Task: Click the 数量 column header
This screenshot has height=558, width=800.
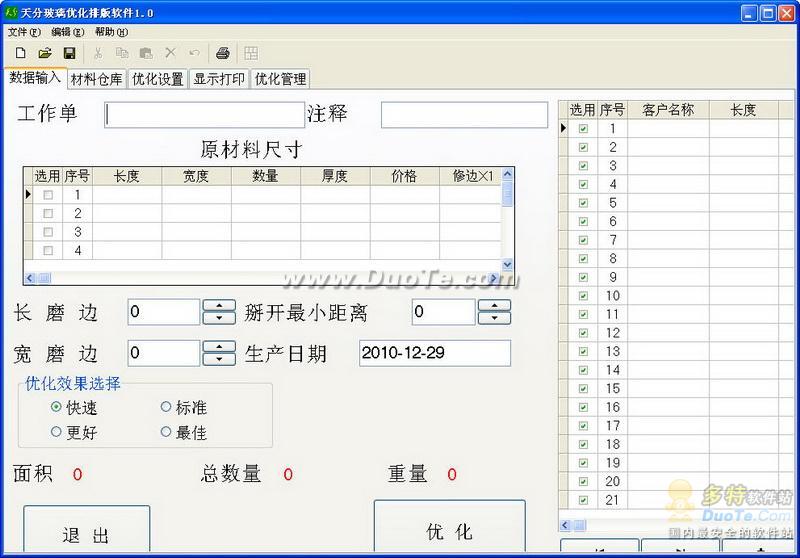Action: [x=266, y=176]
